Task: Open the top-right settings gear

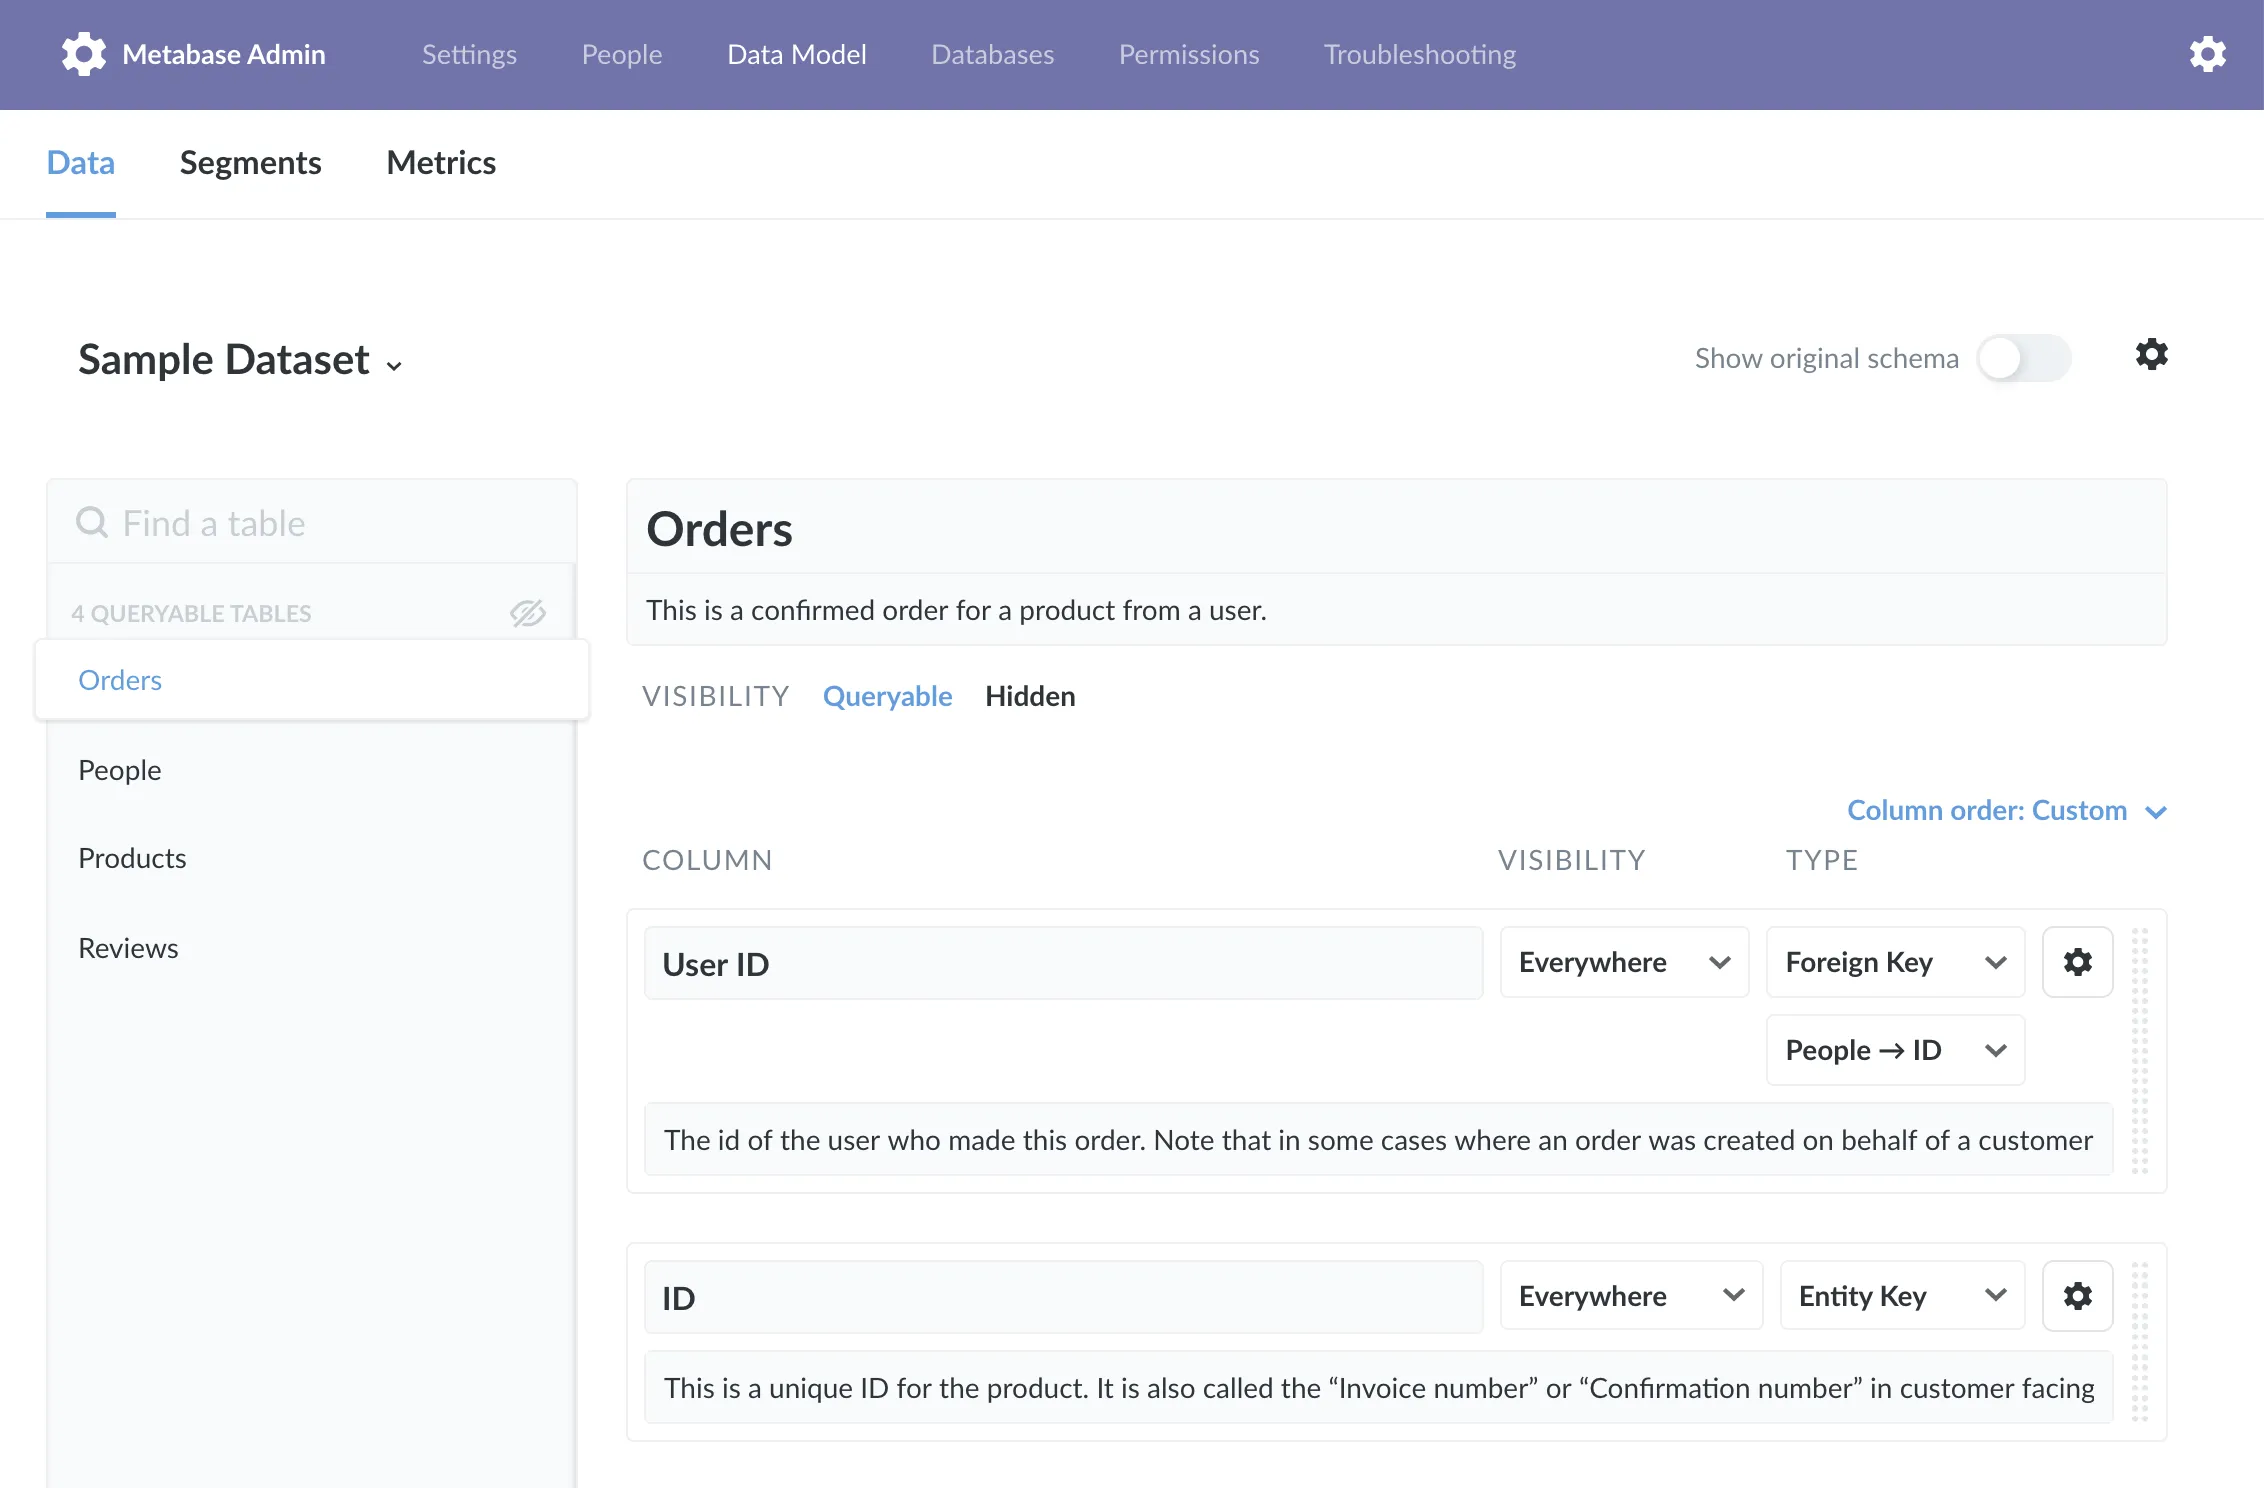Action: point(2208,54)
